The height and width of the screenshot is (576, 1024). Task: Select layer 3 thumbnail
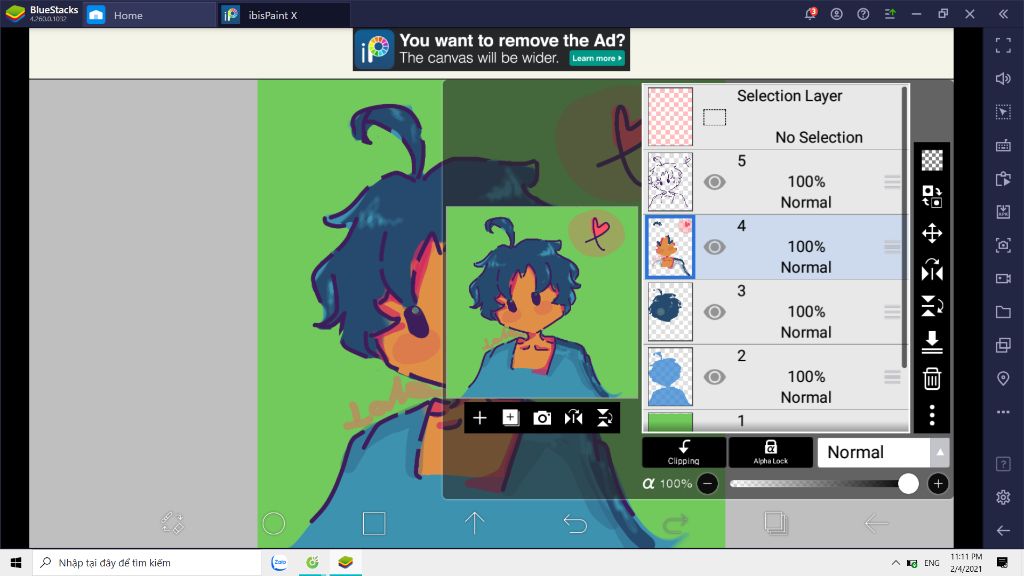click(670, 312)
